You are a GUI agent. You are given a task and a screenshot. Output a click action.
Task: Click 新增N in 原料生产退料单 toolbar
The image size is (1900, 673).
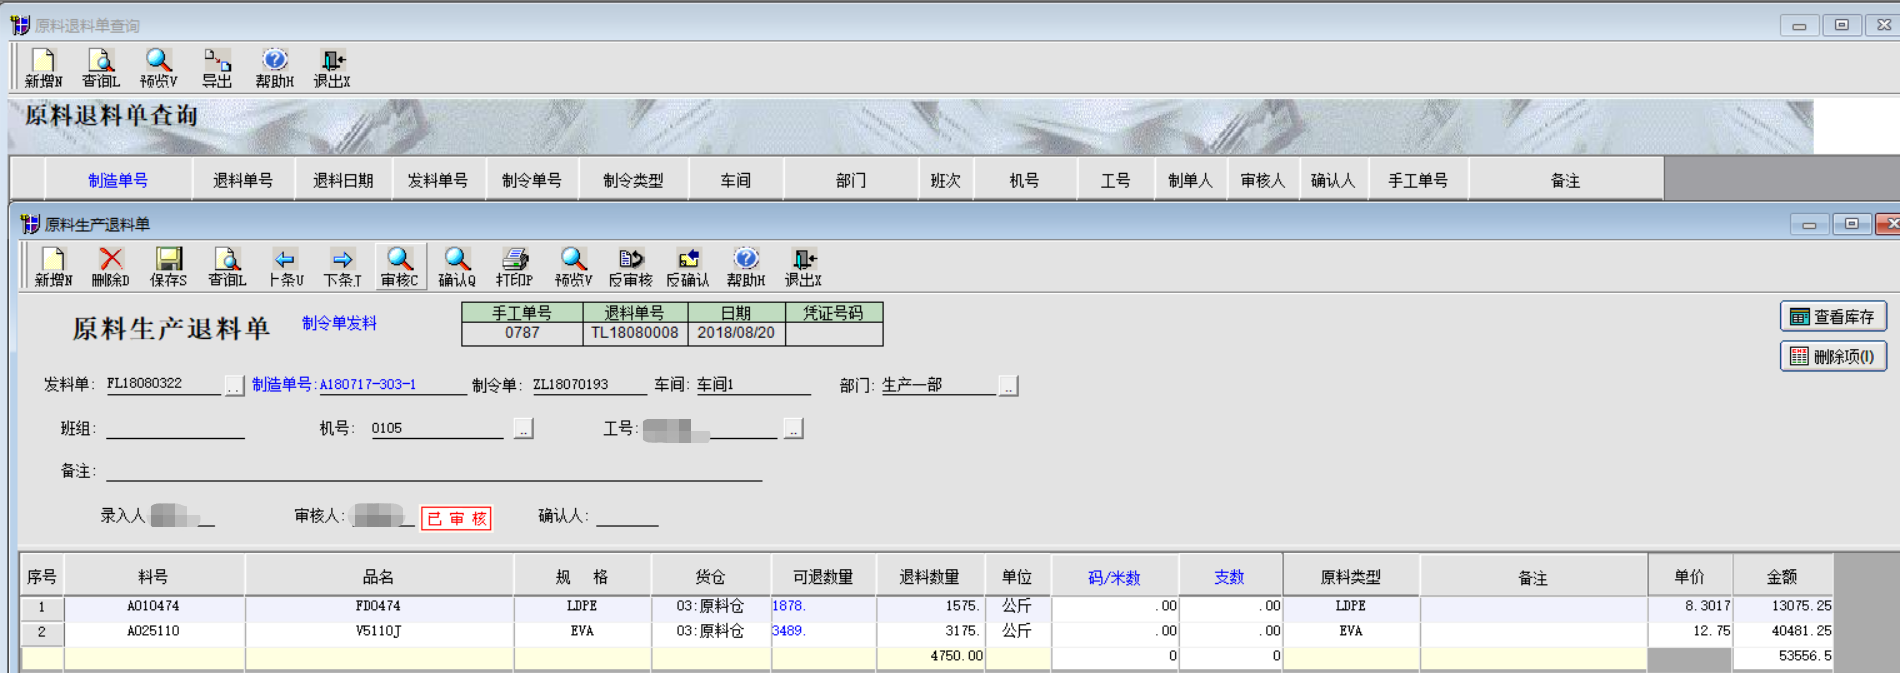coord(53,267)
